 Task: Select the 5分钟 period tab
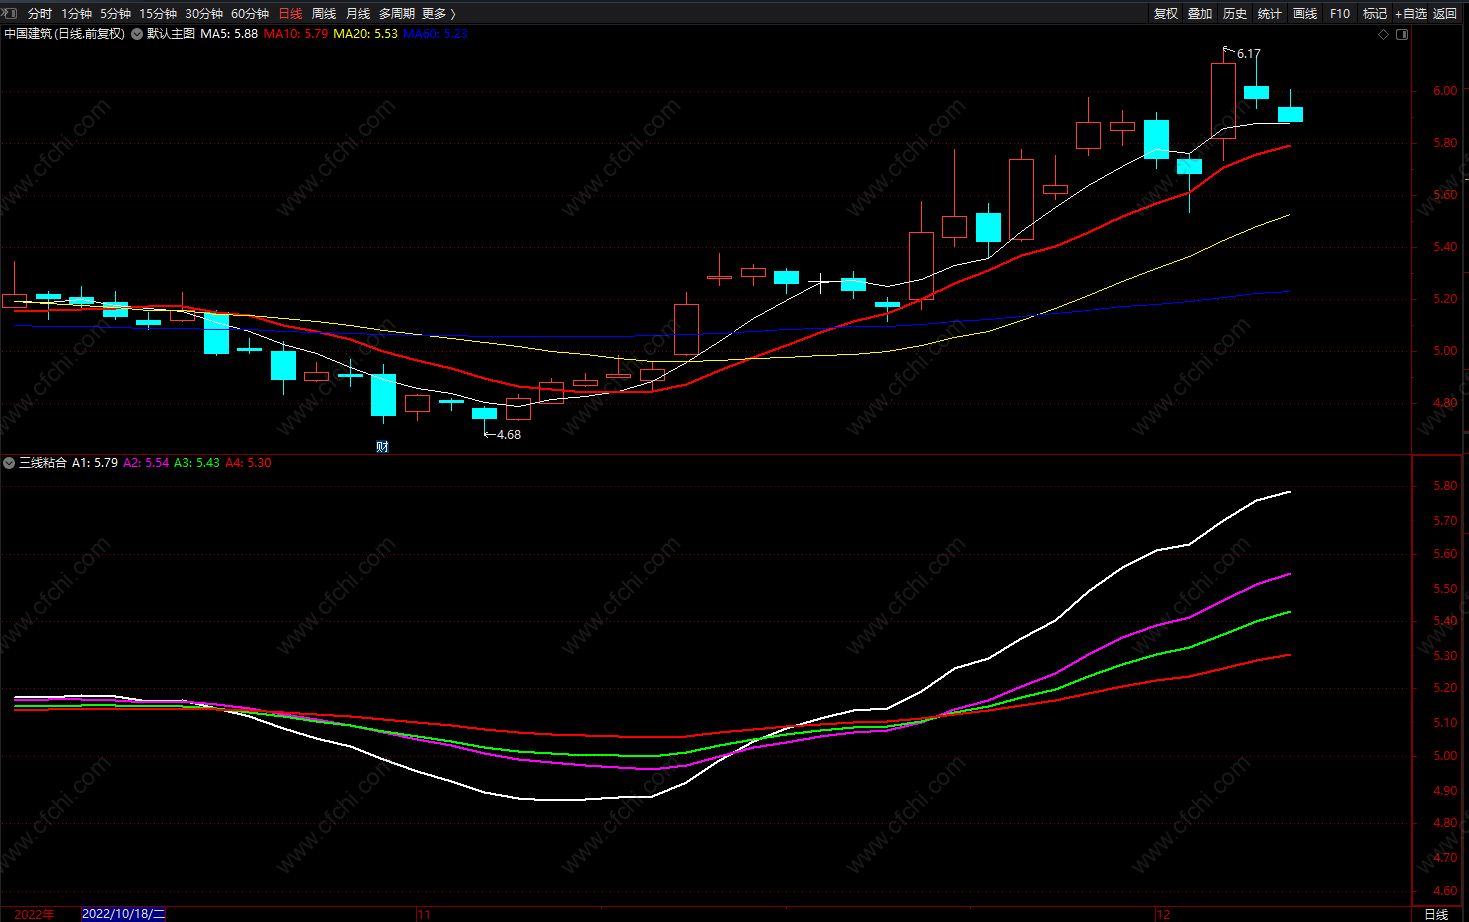pyautogui.click(x=115, y=13)
